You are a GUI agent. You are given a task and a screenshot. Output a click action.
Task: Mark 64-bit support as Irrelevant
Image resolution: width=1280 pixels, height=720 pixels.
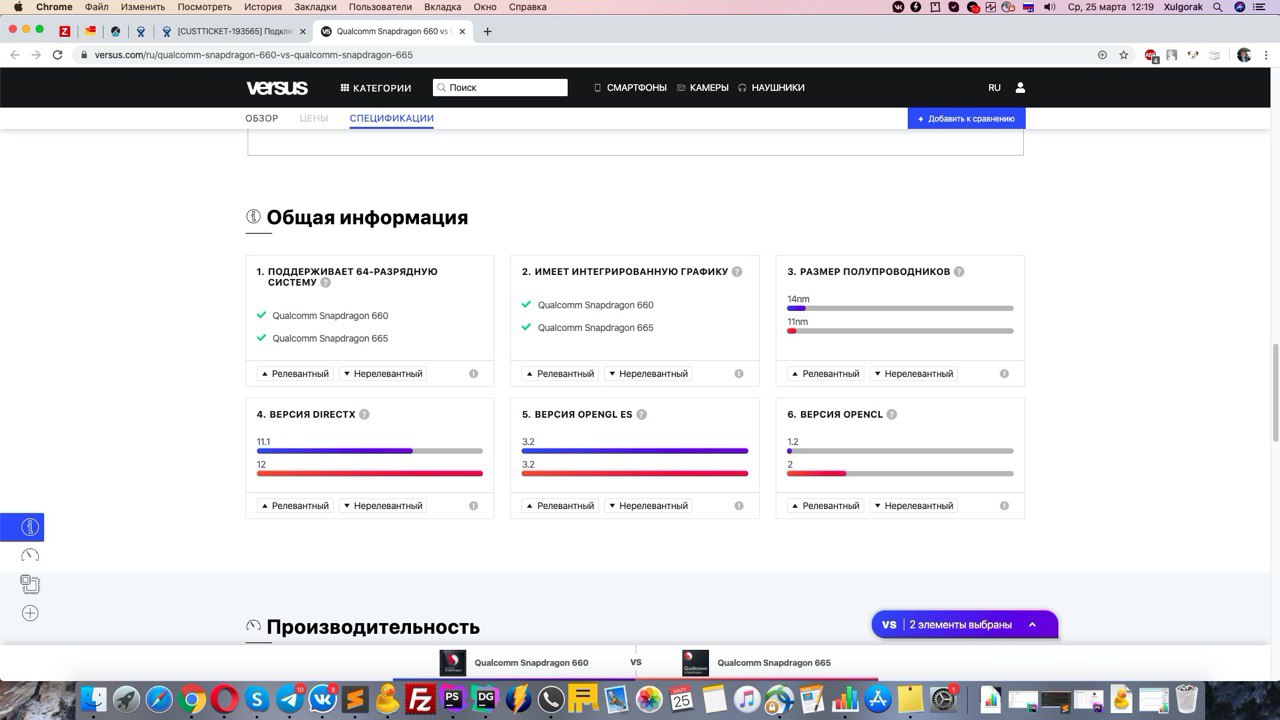(x=383, y=374)
